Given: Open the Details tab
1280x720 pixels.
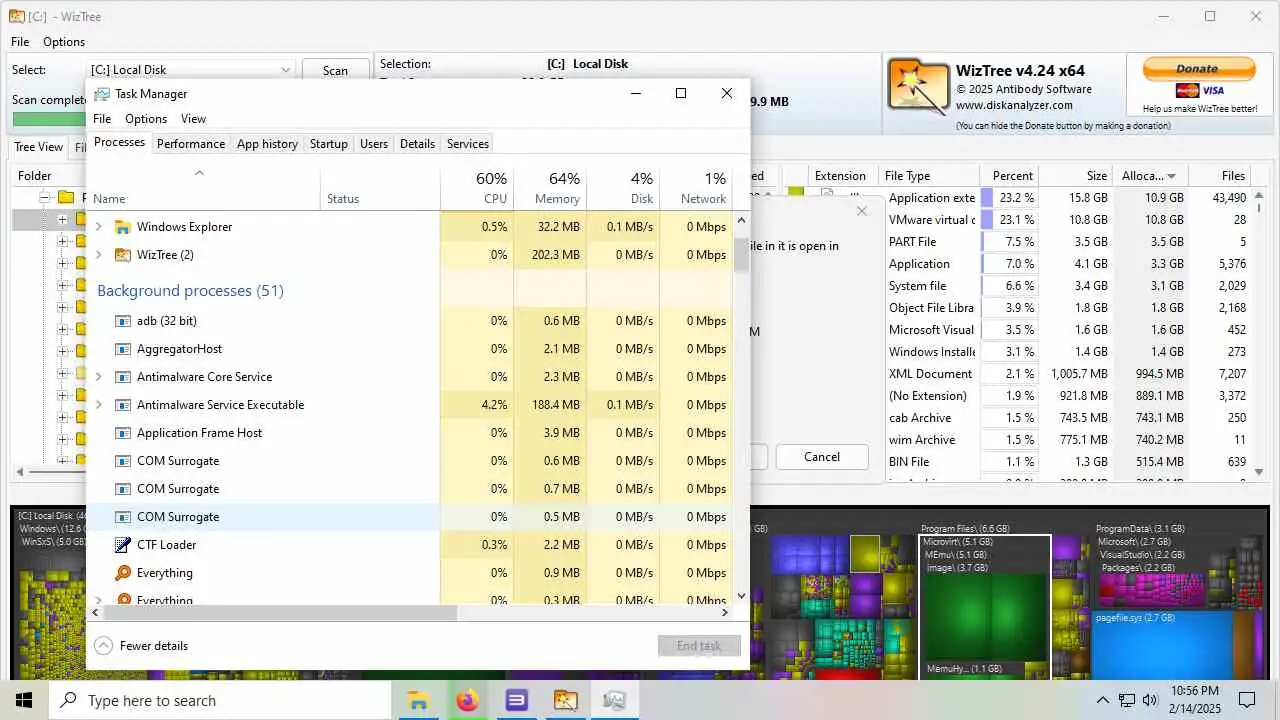Looking at the screenshot, I should click(x=417, y=144).
